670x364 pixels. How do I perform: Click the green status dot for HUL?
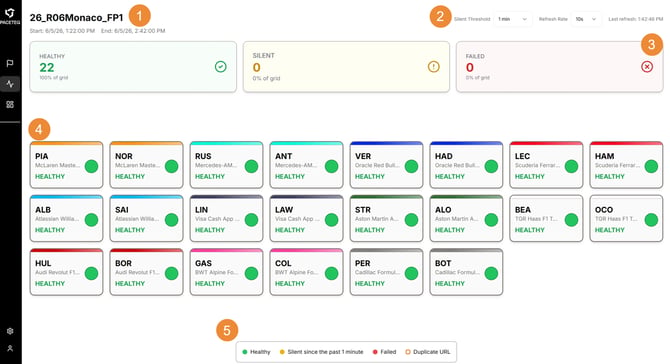[x=91, y=273]
